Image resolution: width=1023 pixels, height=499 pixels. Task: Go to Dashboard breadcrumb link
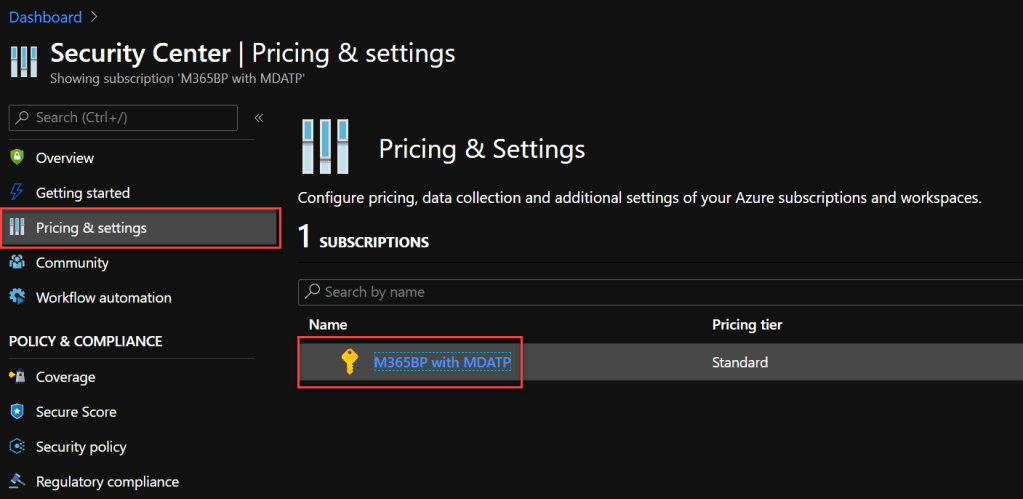(45, 17)
